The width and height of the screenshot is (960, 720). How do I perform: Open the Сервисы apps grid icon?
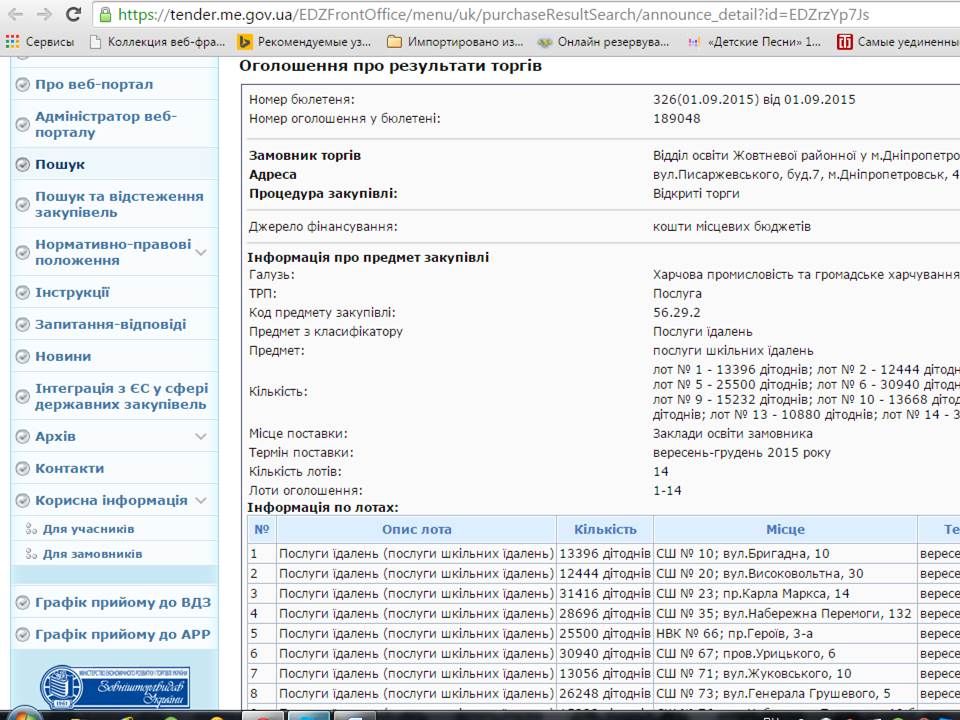point(13,42)
